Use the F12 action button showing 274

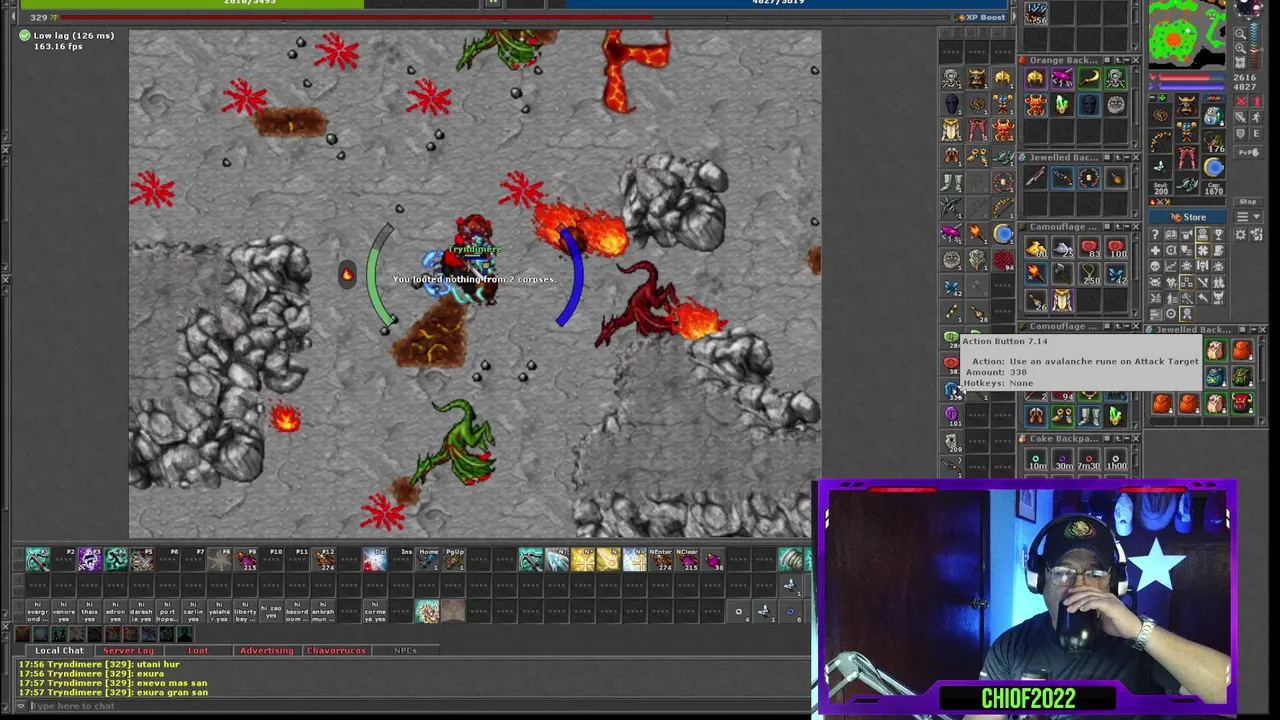point(323,559)
